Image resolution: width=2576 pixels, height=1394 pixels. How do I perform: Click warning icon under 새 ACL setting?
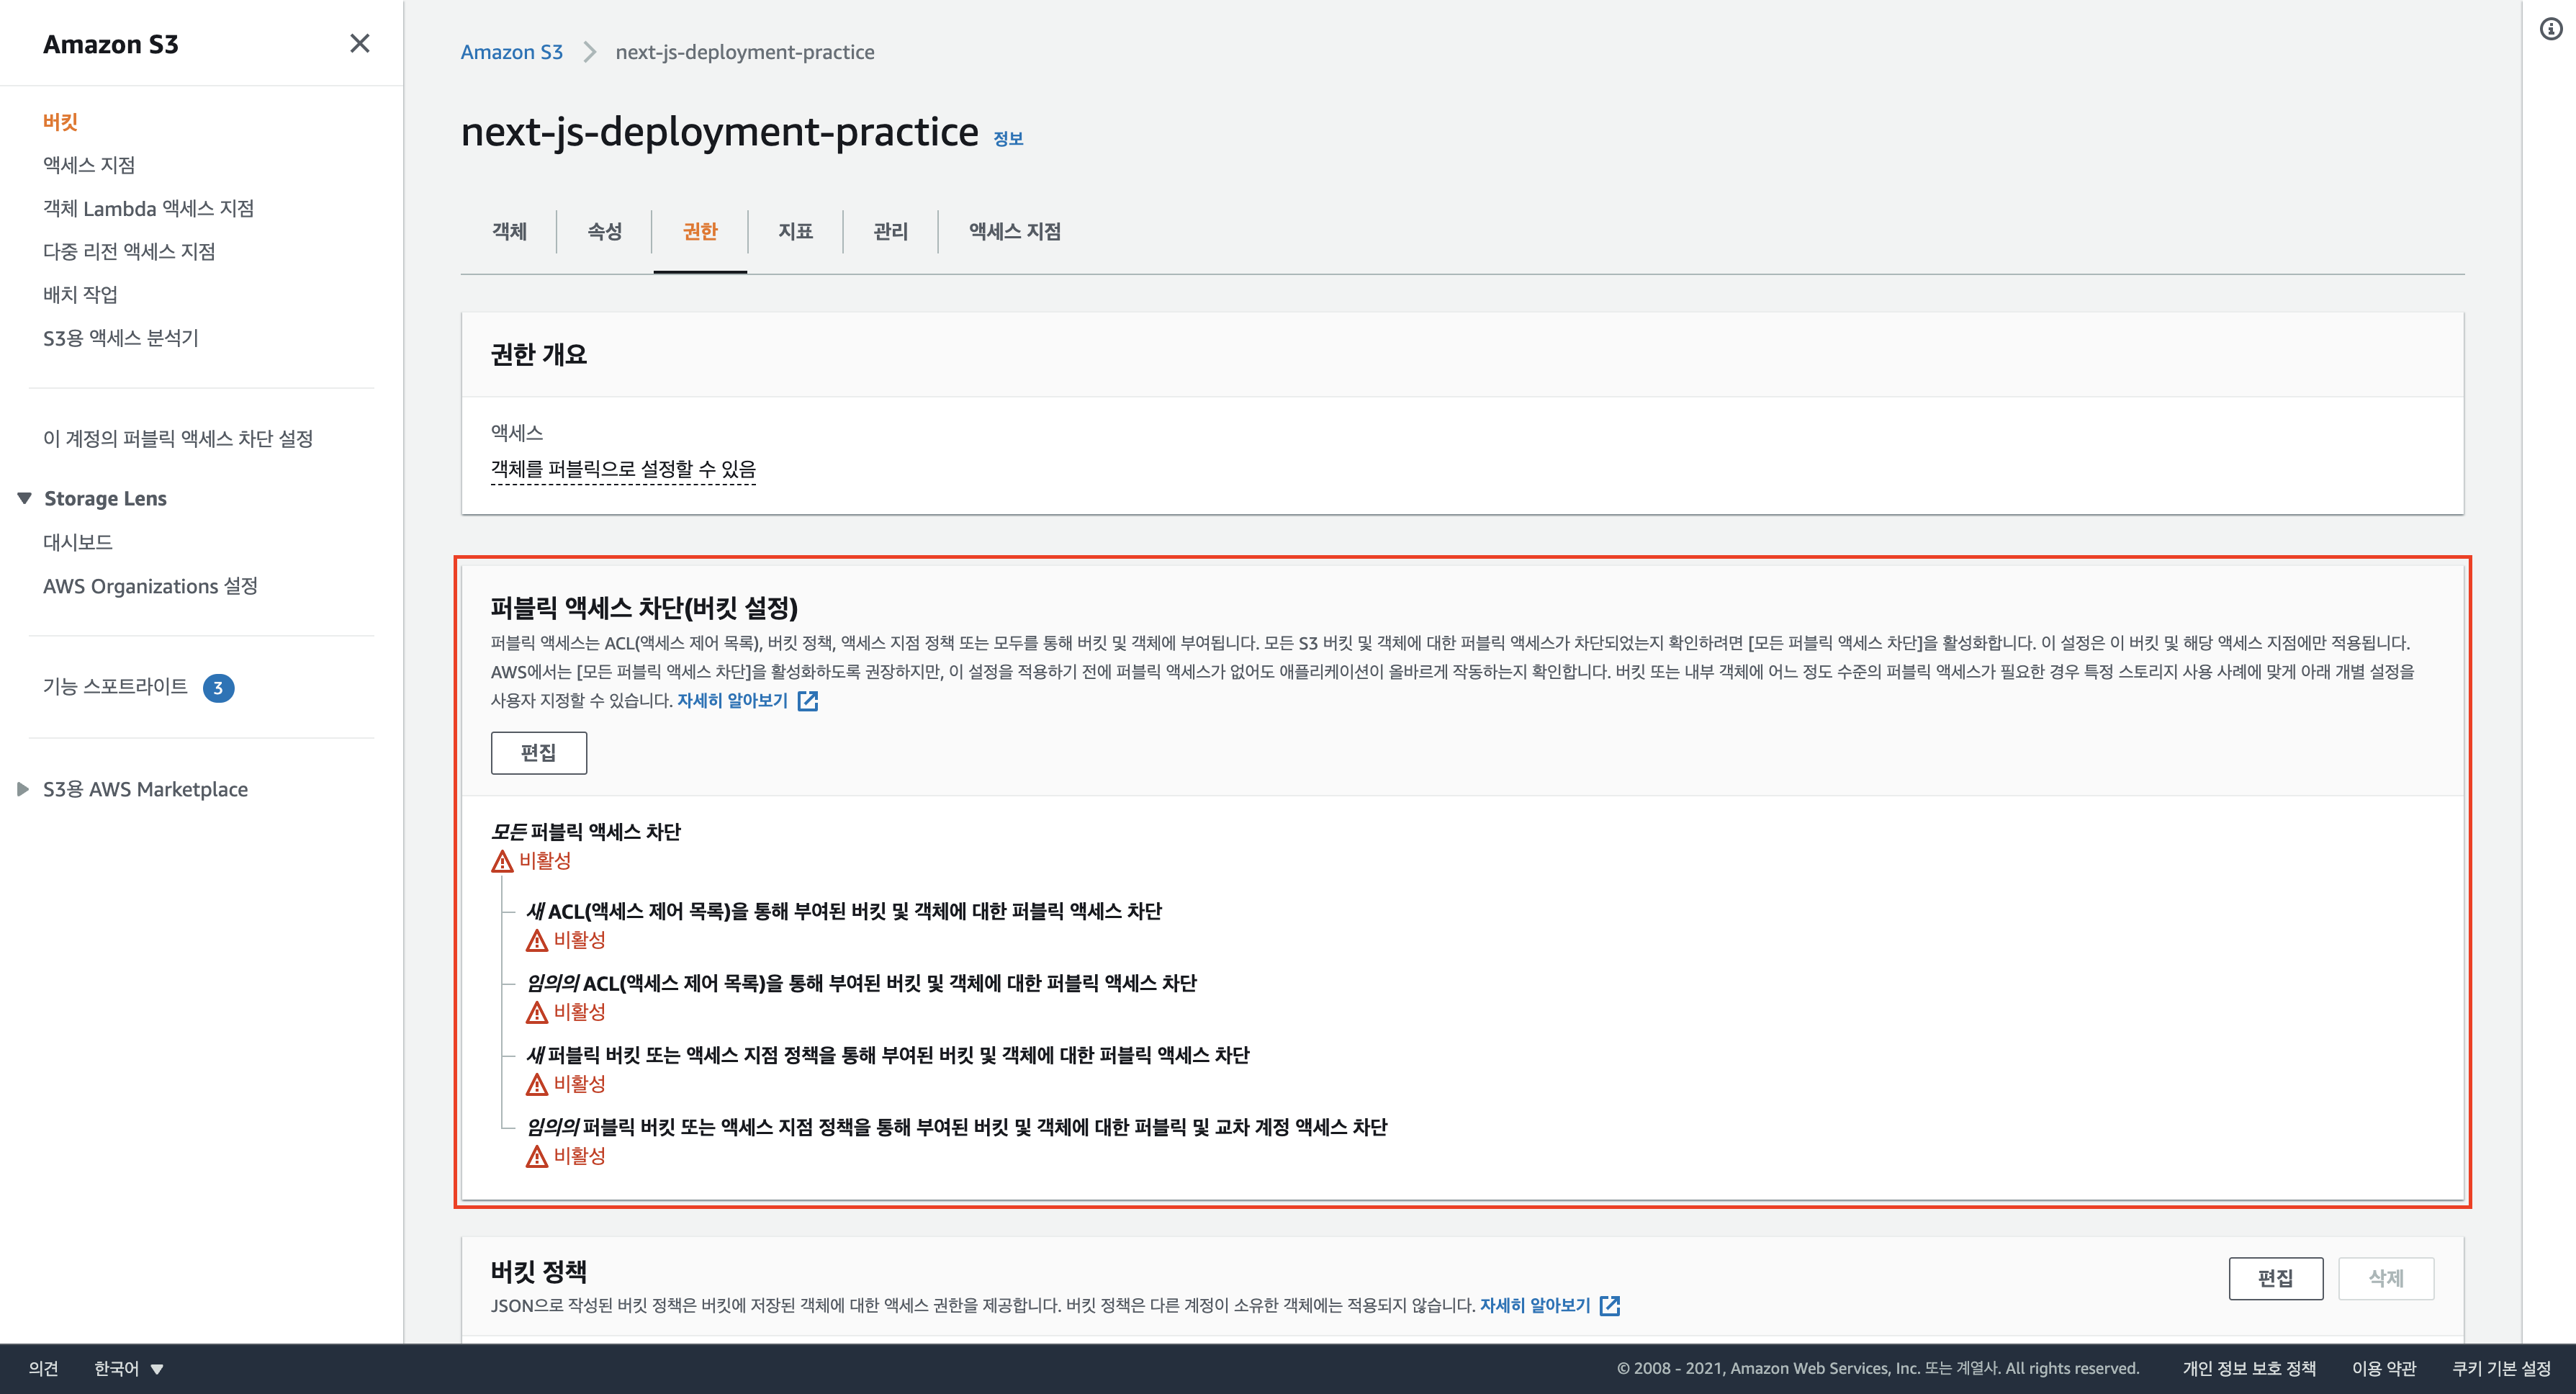click(537, 940)
